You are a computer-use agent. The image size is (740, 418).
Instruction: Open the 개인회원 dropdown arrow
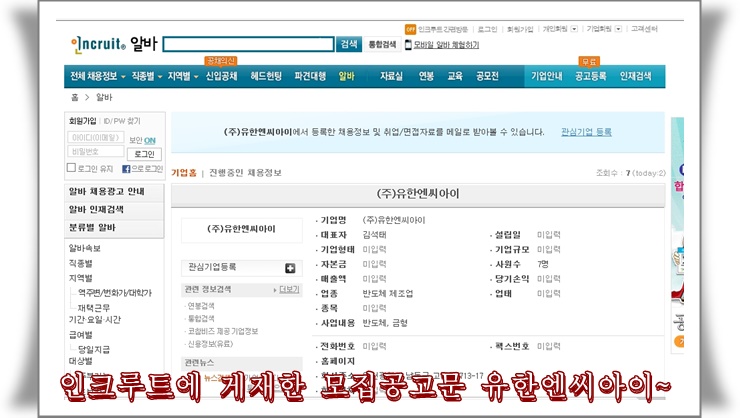(x=574, y=29)
